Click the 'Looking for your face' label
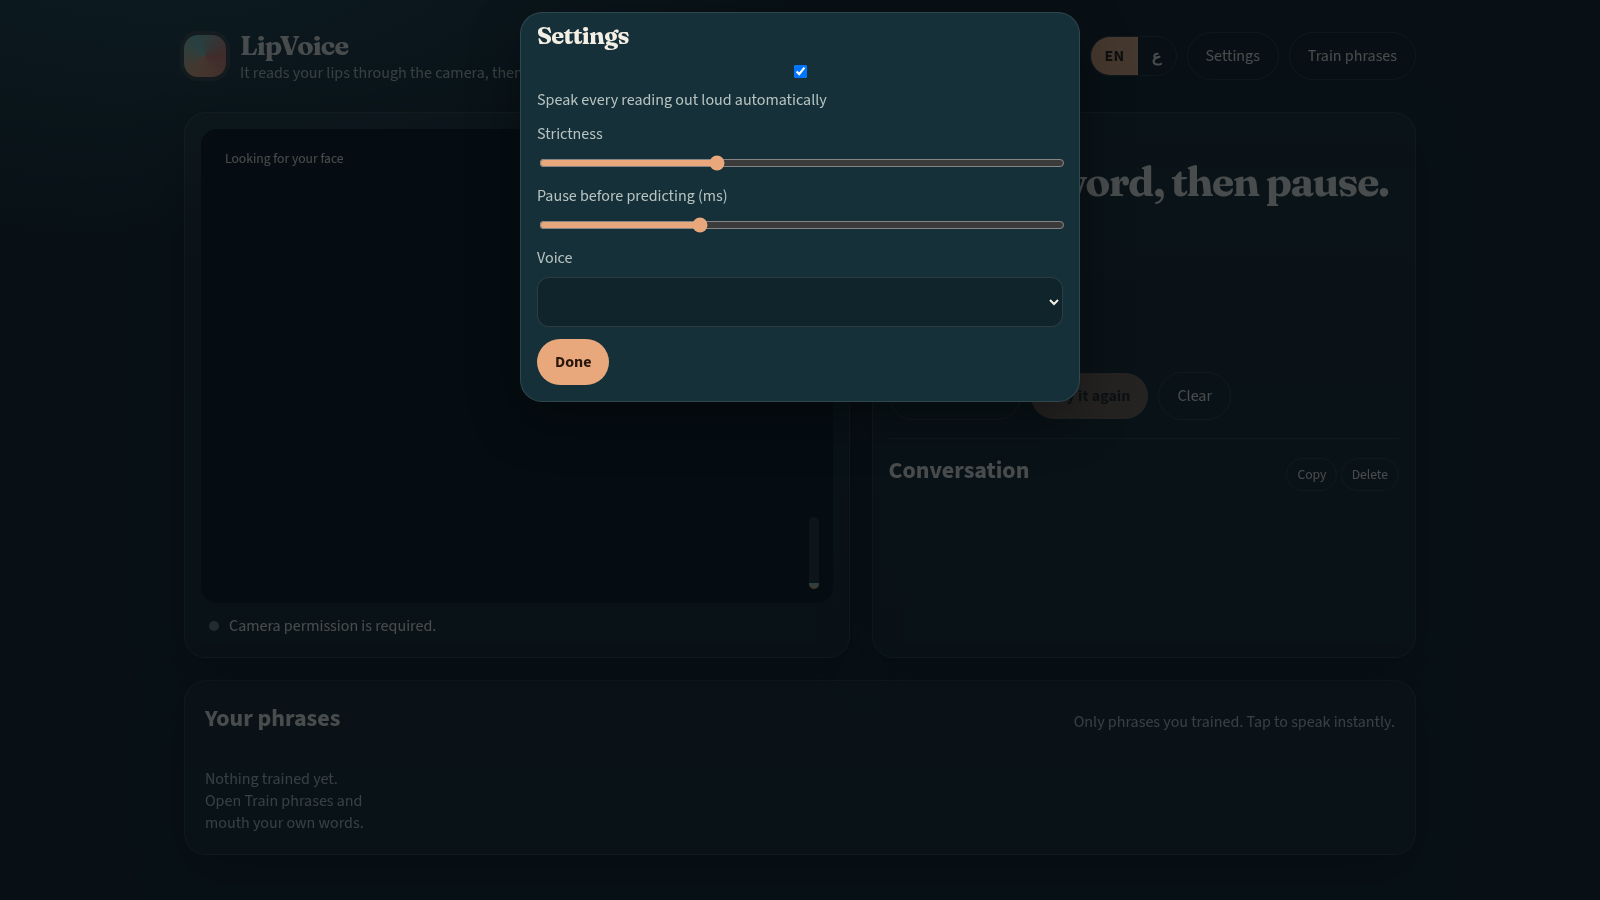 tap(284, 159)
